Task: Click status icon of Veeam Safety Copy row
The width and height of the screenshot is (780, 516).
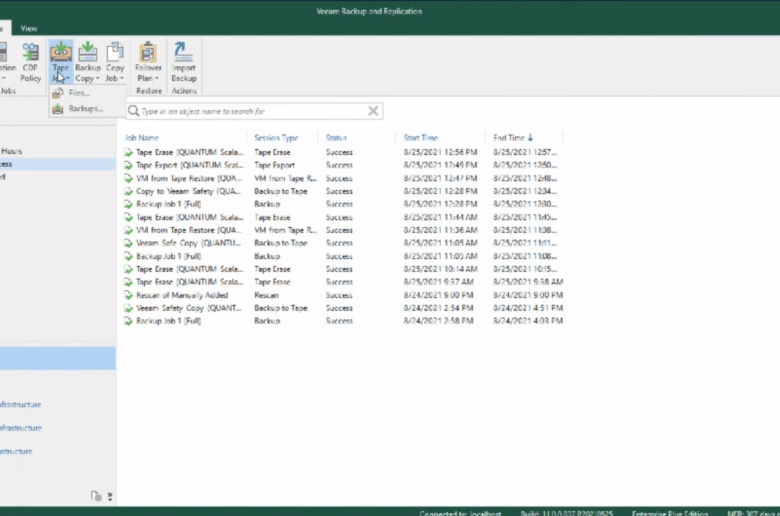Action: pyautogui.click(x=129, y=308)
